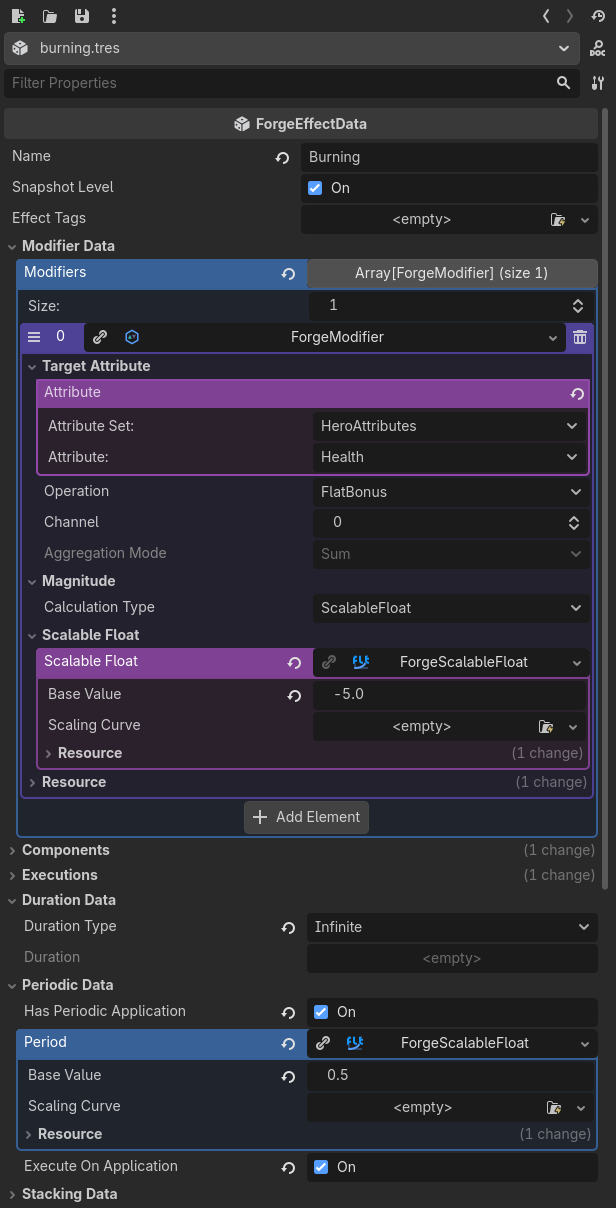Go to previous edited object in history
616x1208 pixels.
pos(546,16)
